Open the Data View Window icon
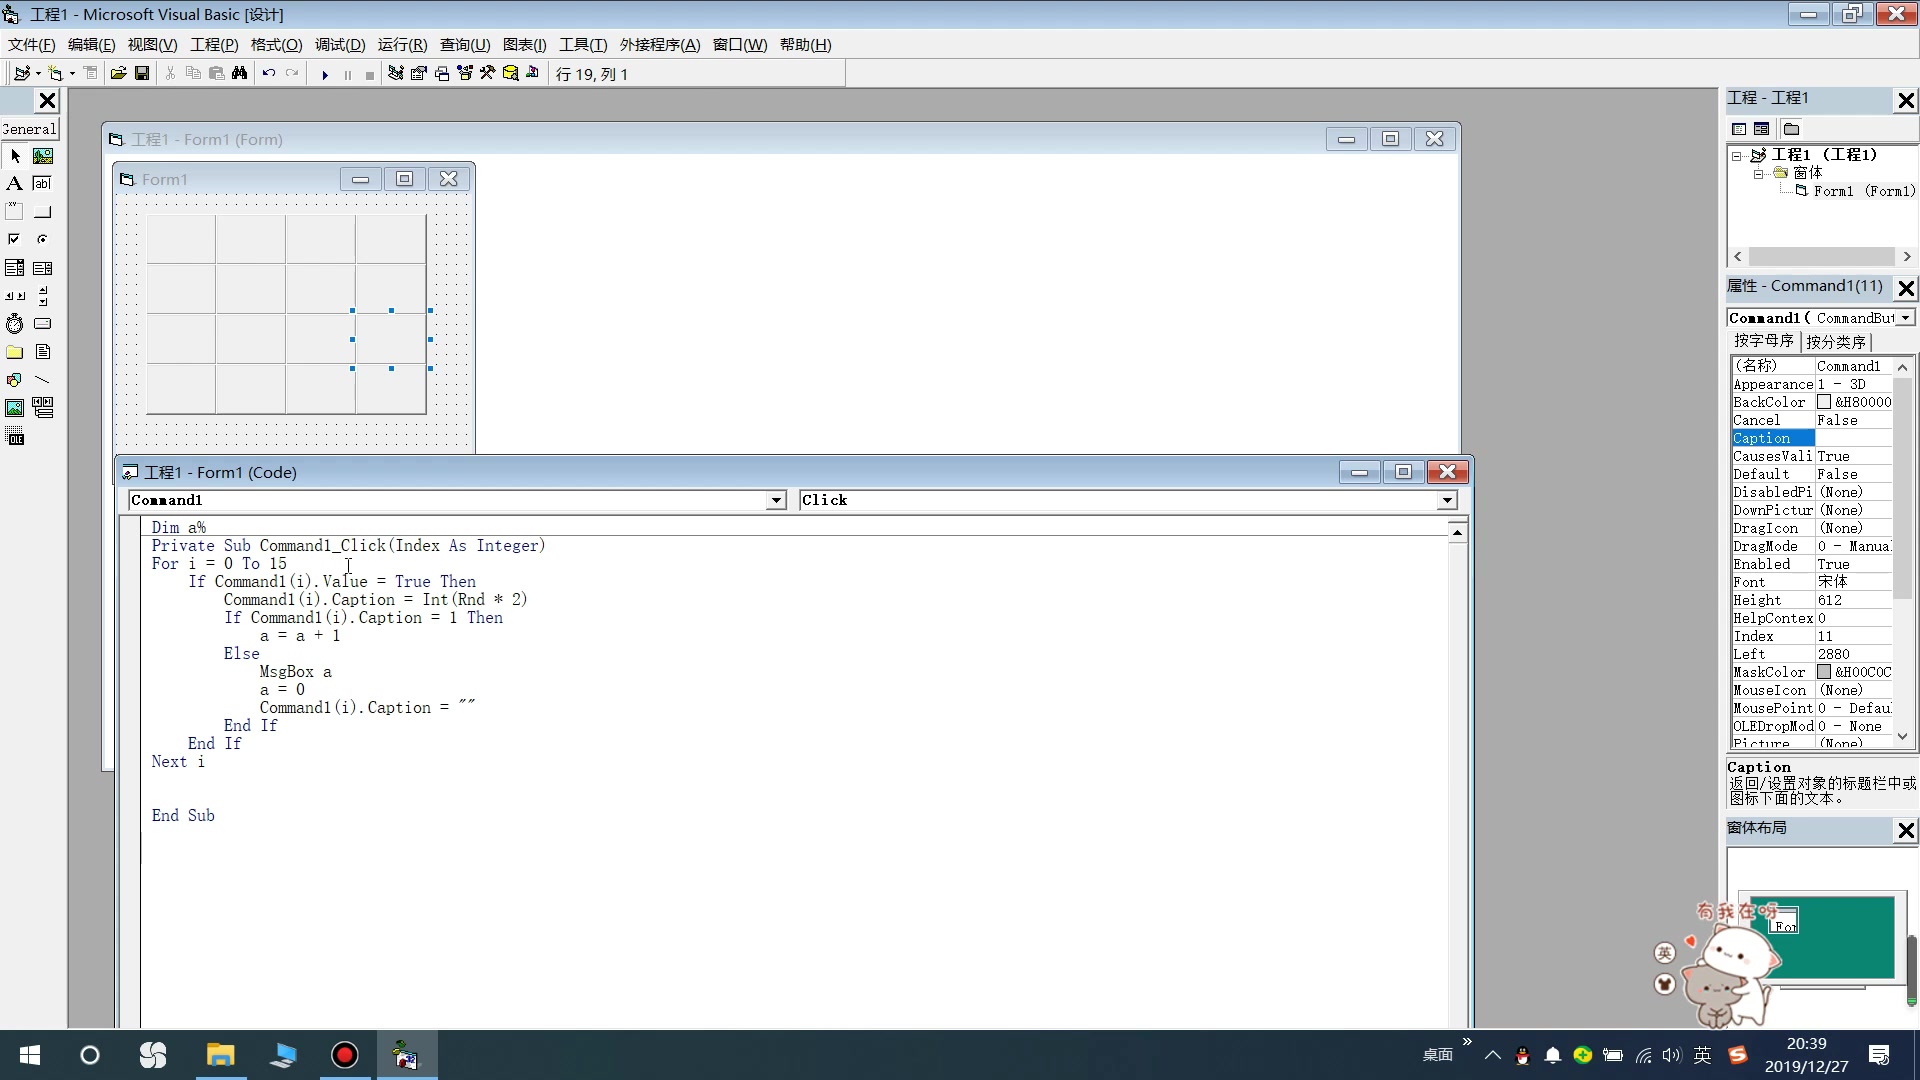Viewport: 1920px width, 1080px height. tap(510, 74)
